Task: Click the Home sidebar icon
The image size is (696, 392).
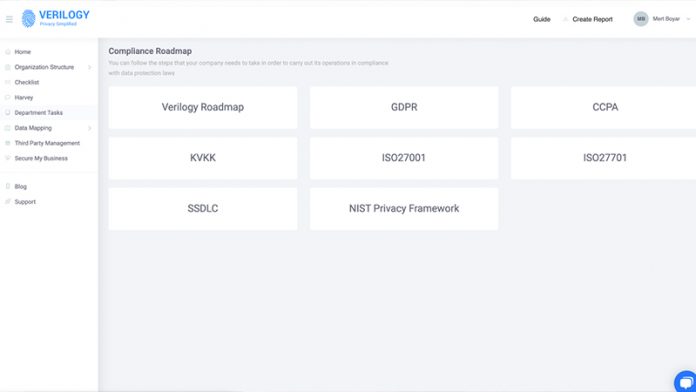Action: pyautogui.click(x=8, y=52)
